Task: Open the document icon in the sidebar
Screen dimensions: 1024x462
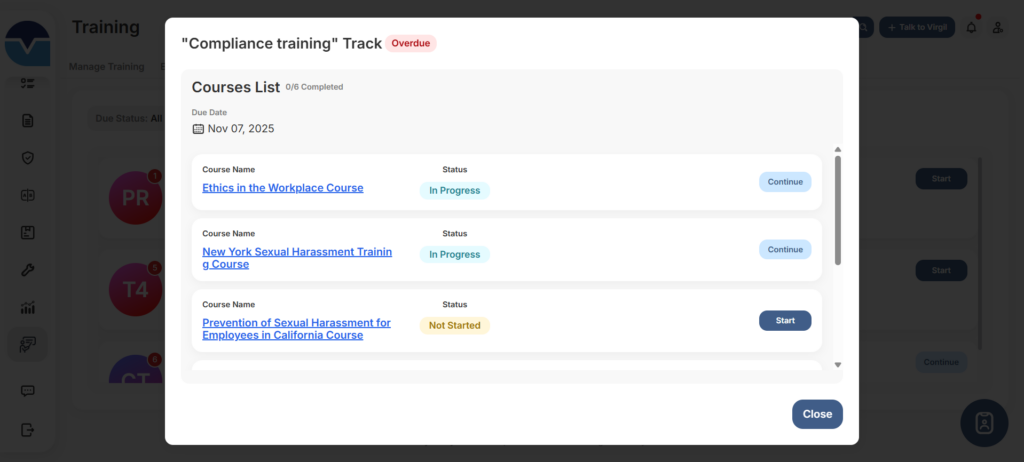Action: pos(28,121)
